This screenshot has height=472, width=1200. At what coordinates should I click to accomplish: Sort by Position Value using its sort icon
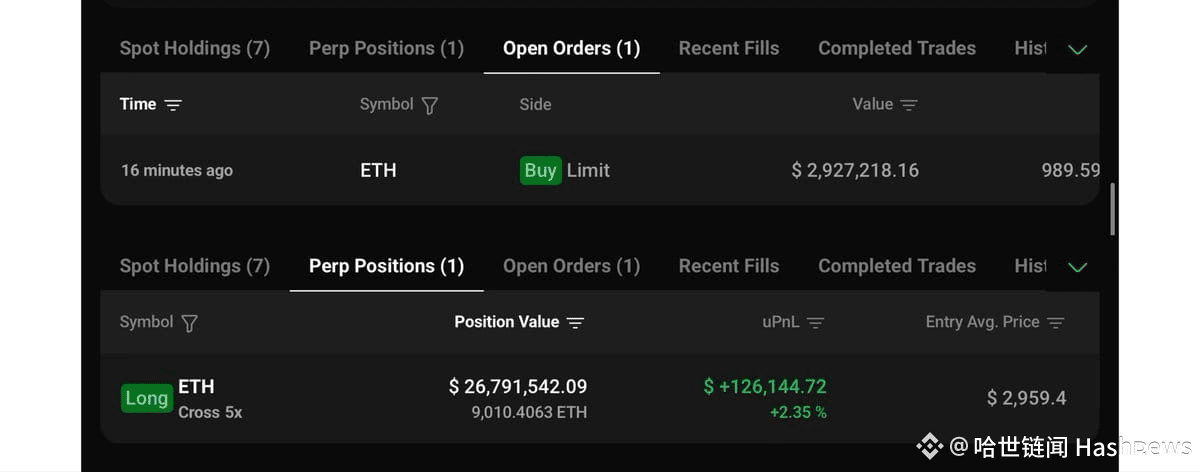pos(575,323)
